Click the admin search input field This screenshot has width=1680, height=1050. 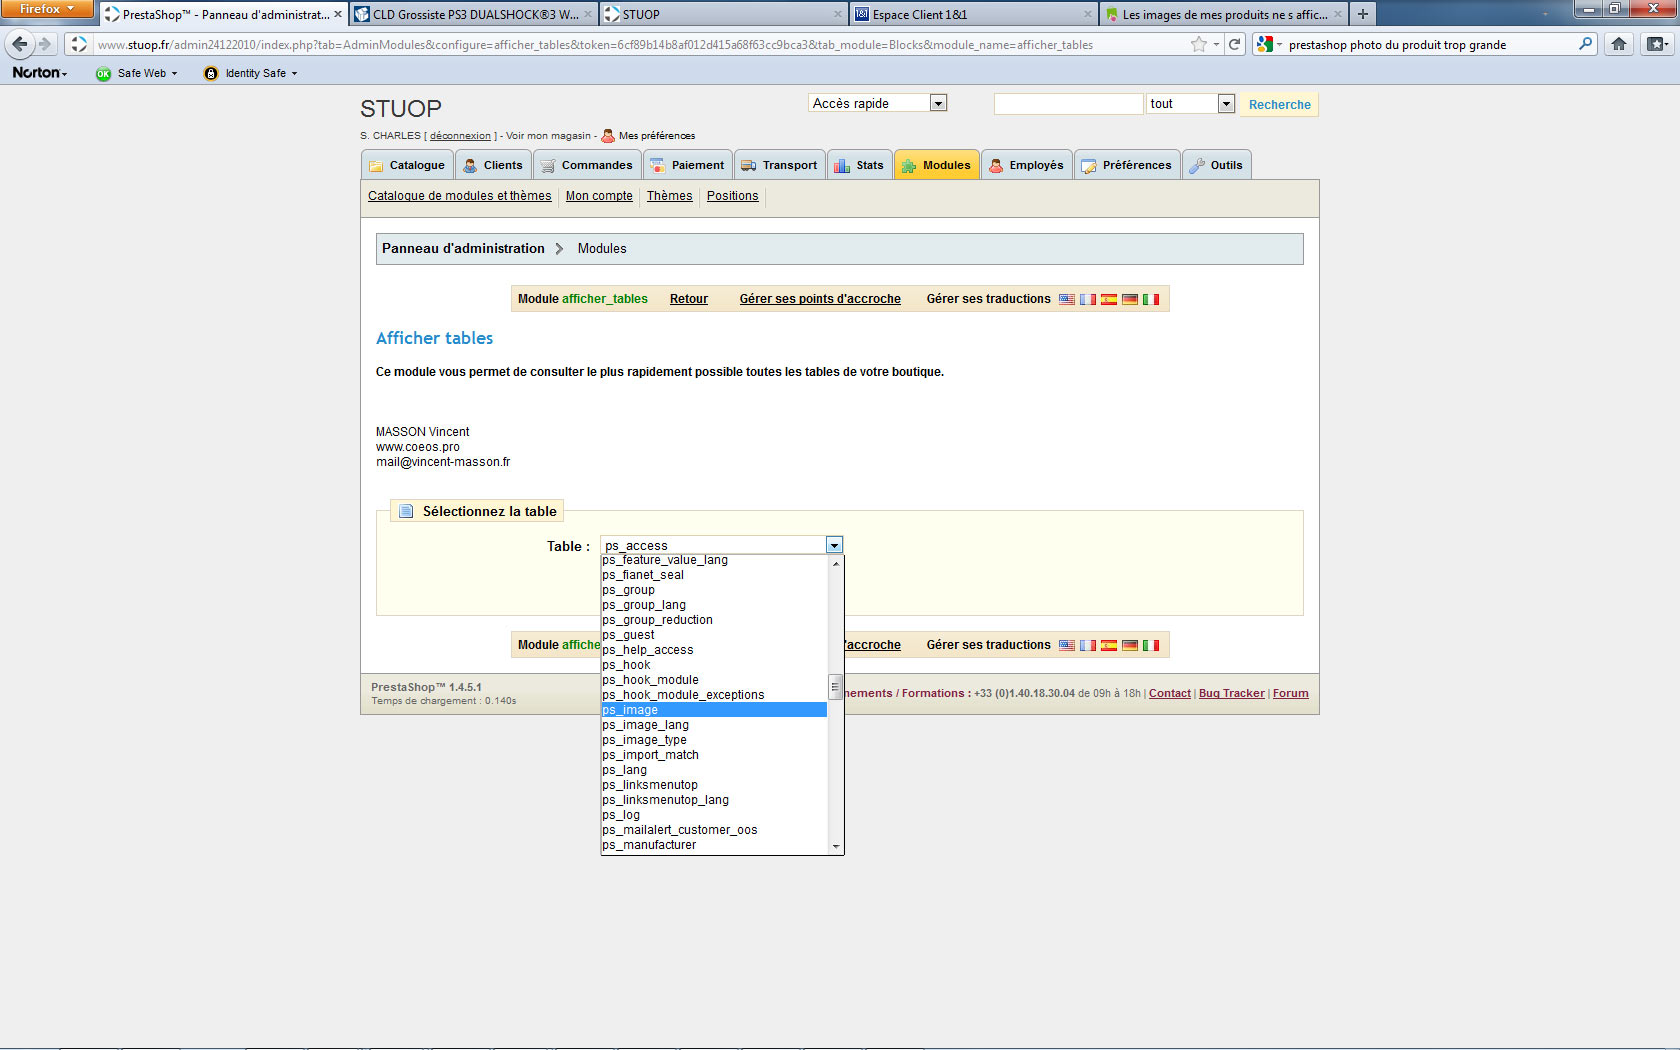click(x=1068, y=104)
